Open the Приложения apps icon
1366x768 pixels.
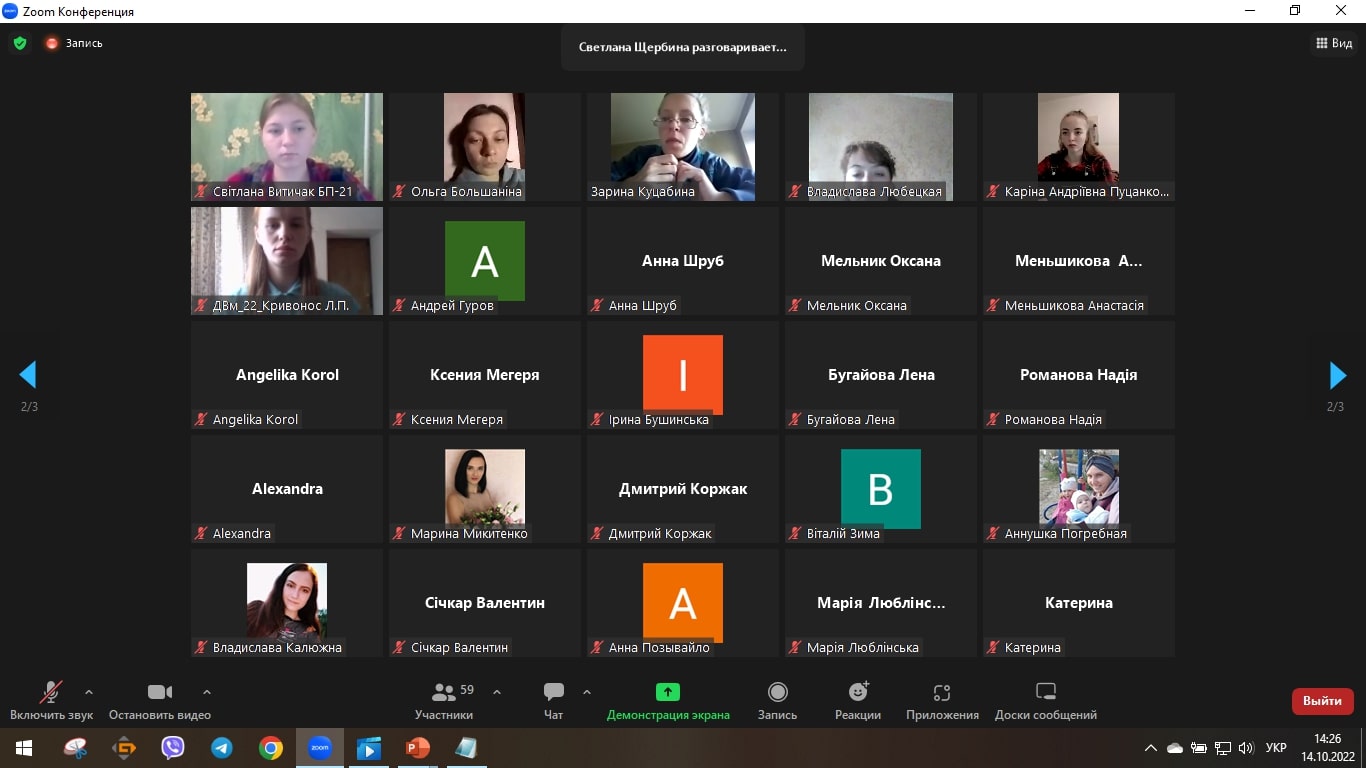pos(941,692)
